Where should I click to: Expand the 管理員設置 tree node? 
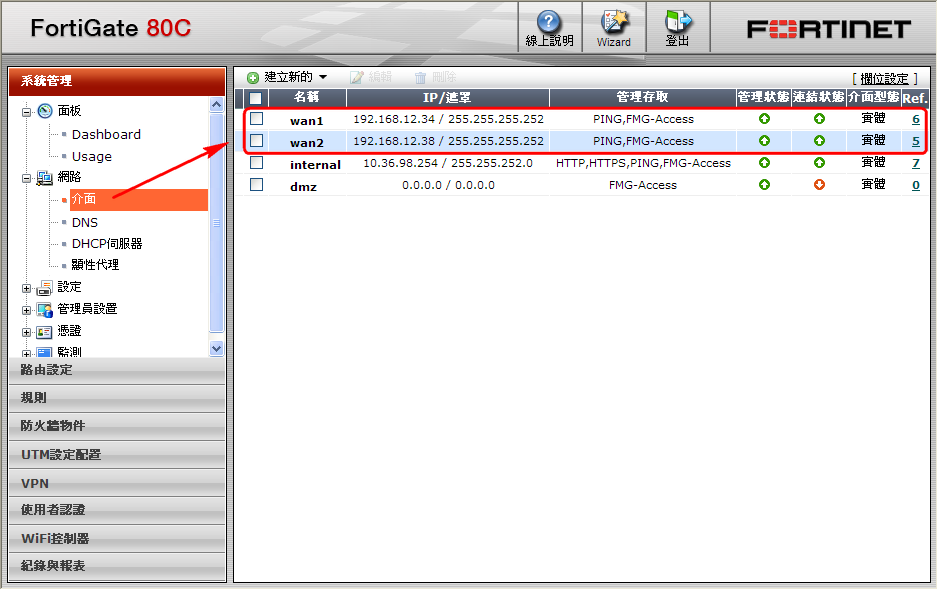pyautogui.click(x=26, y=311)
